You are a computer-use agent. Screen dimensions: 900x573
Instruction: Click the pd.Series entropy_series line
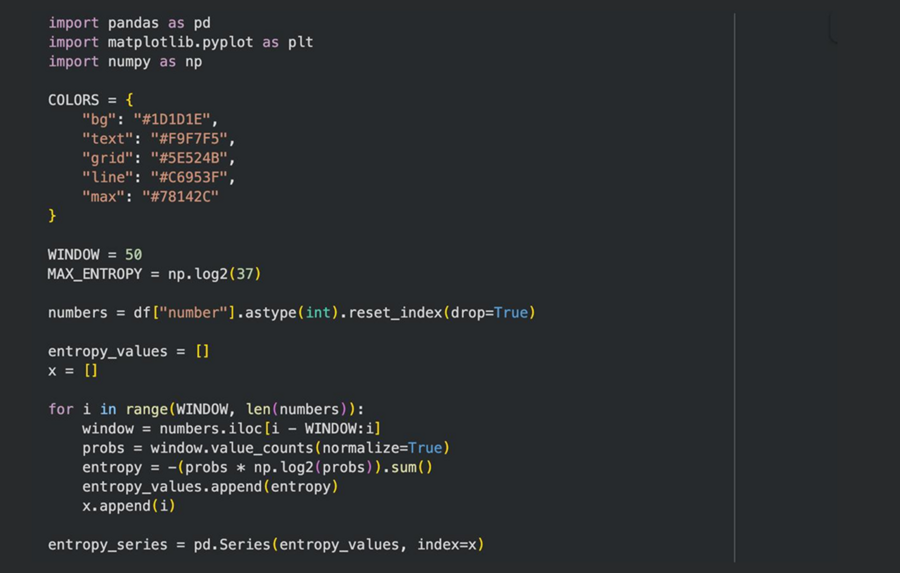pos(265,545)
